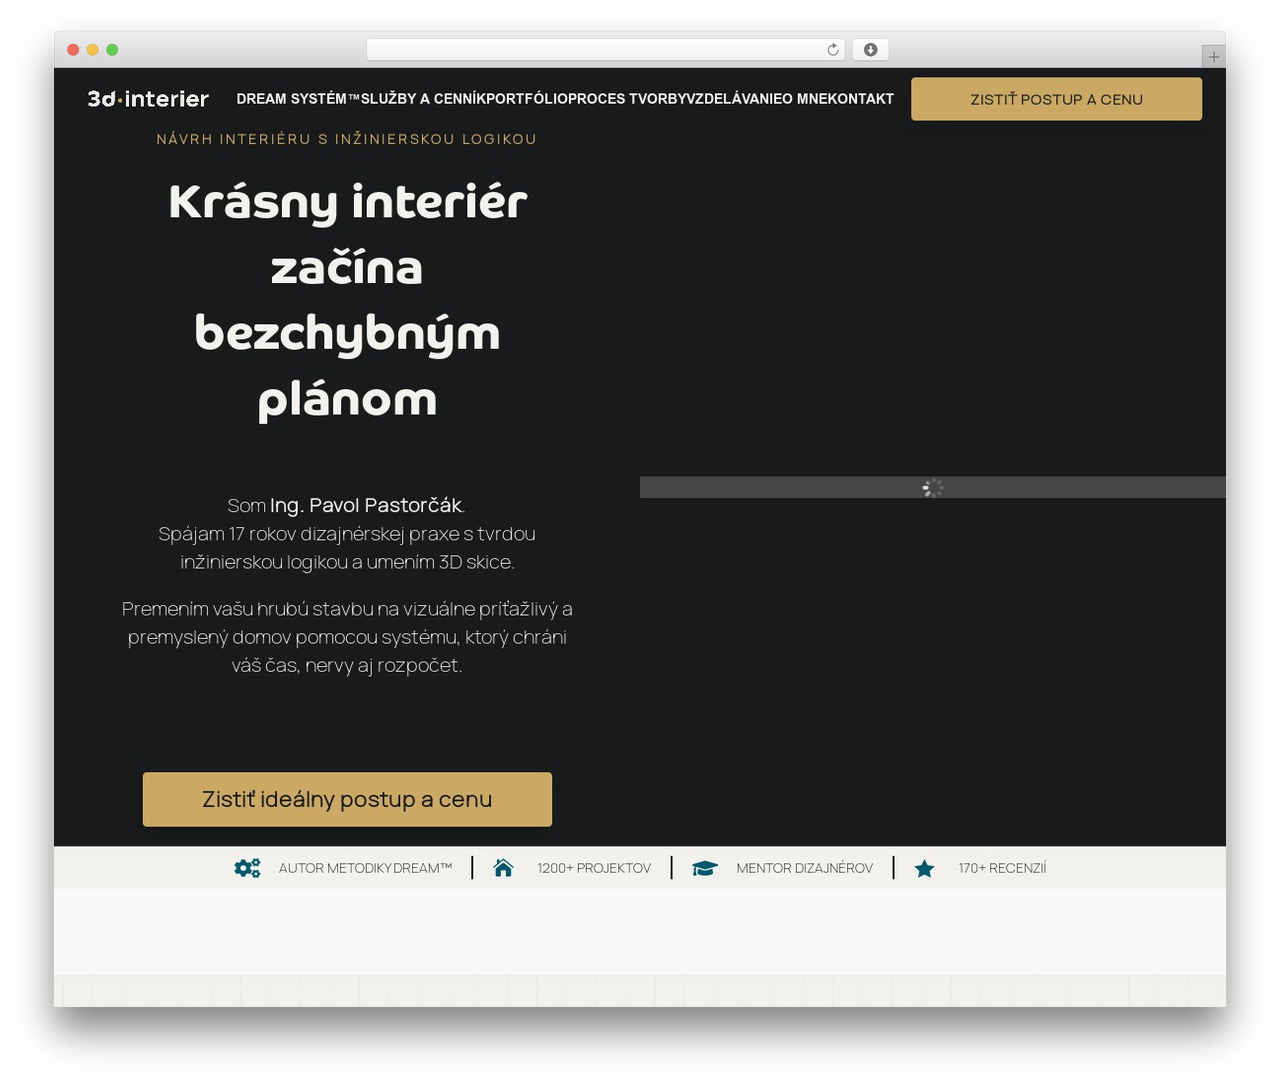Open the DREAM SYSTÉM™ menu item
The width and height of the screenshot is (1280, 1084).
point(298,99)
